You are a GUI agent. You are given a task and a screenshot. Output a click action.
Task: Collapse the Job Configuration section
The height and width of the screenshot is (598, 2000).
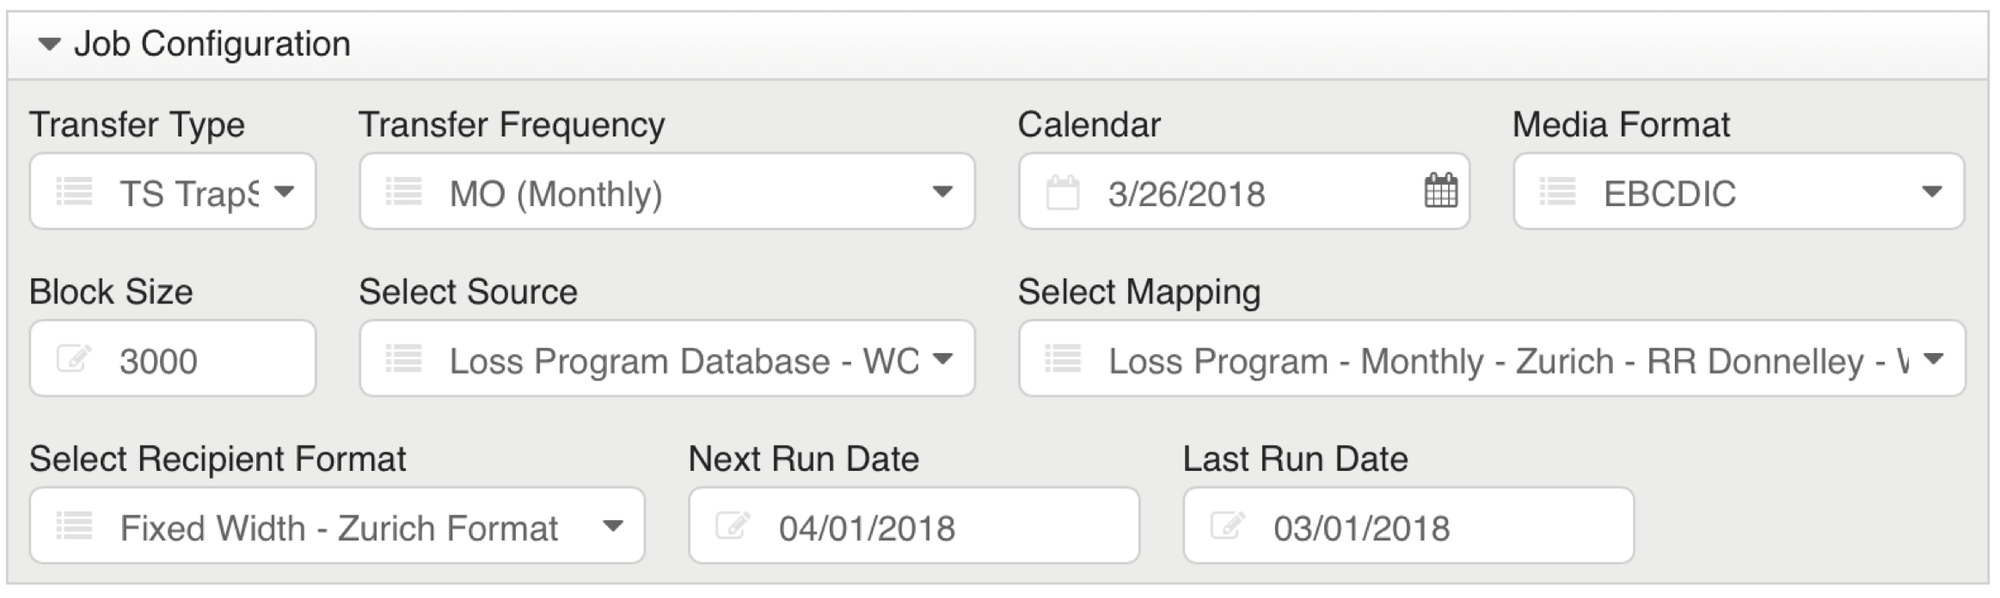pos(49,44)
